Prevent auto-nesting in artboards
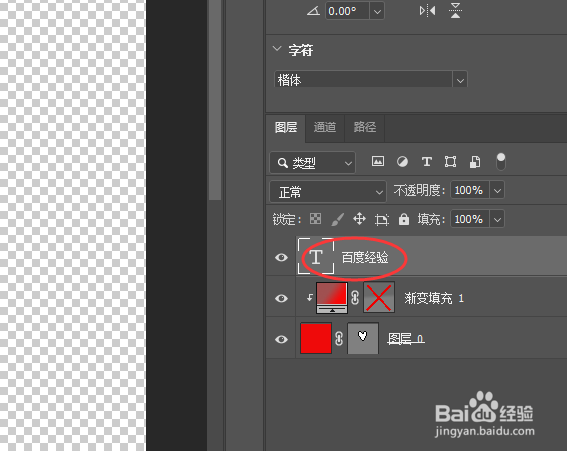Image resolution: width=567 pixels, height=451 pixels. pos(381,219)
